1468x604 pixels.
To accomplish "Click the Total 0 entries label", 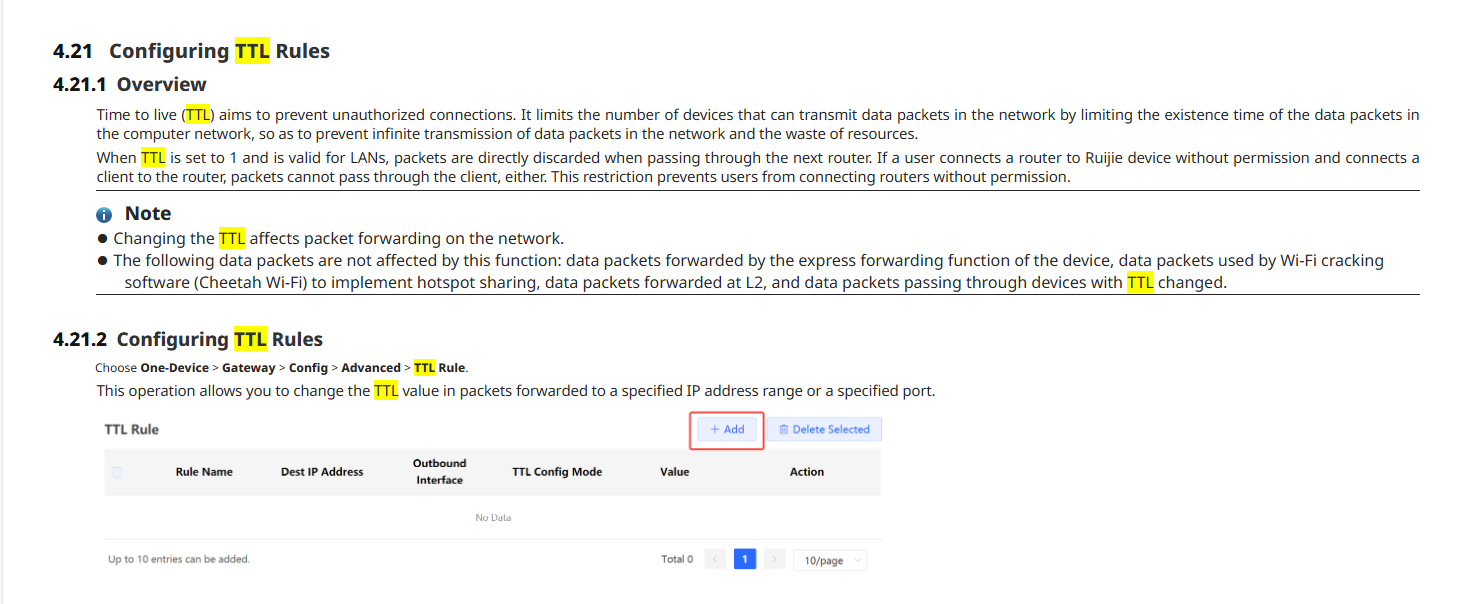I will point(677,559).
